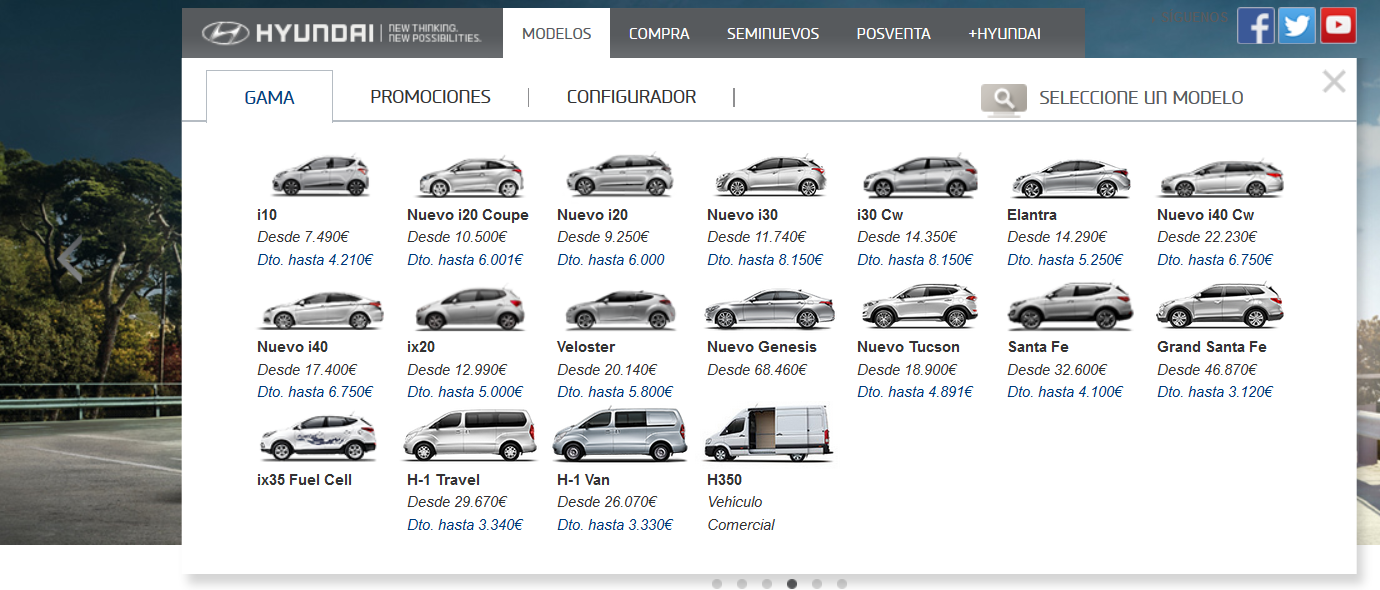Jump to the third carousel slide dot
Image resolution: width=1380 pixels, height=590 pixels.
(x=767, y=584)
